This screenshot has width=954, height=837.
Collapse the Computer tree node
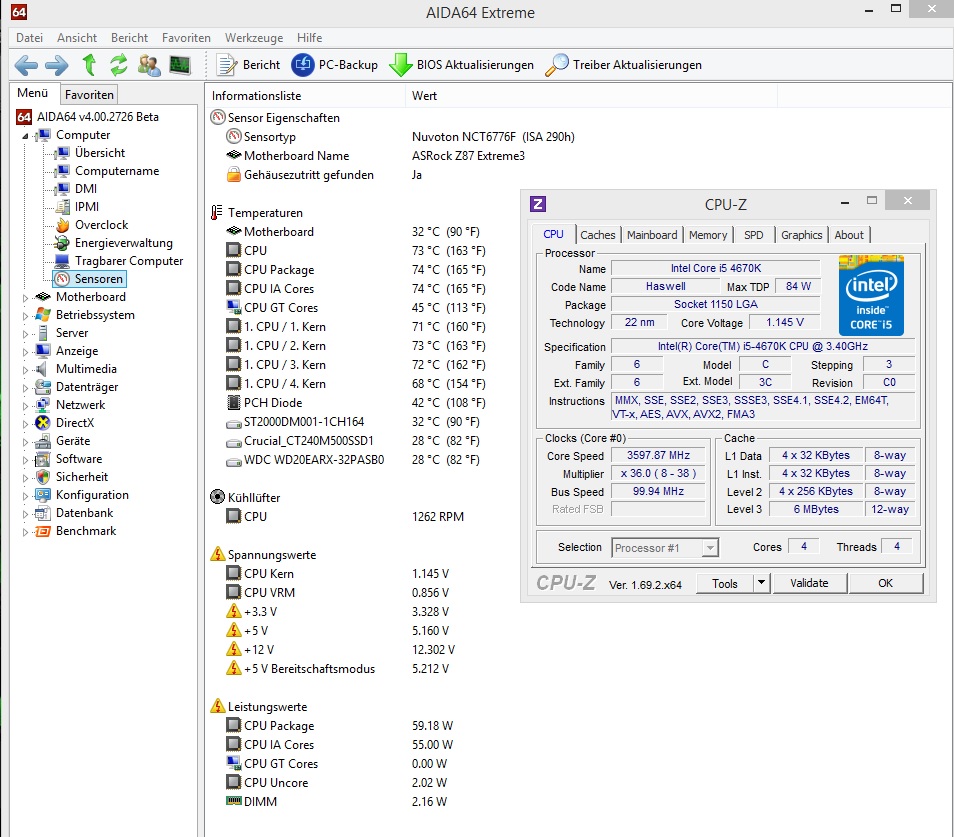(x=25, y=136)
